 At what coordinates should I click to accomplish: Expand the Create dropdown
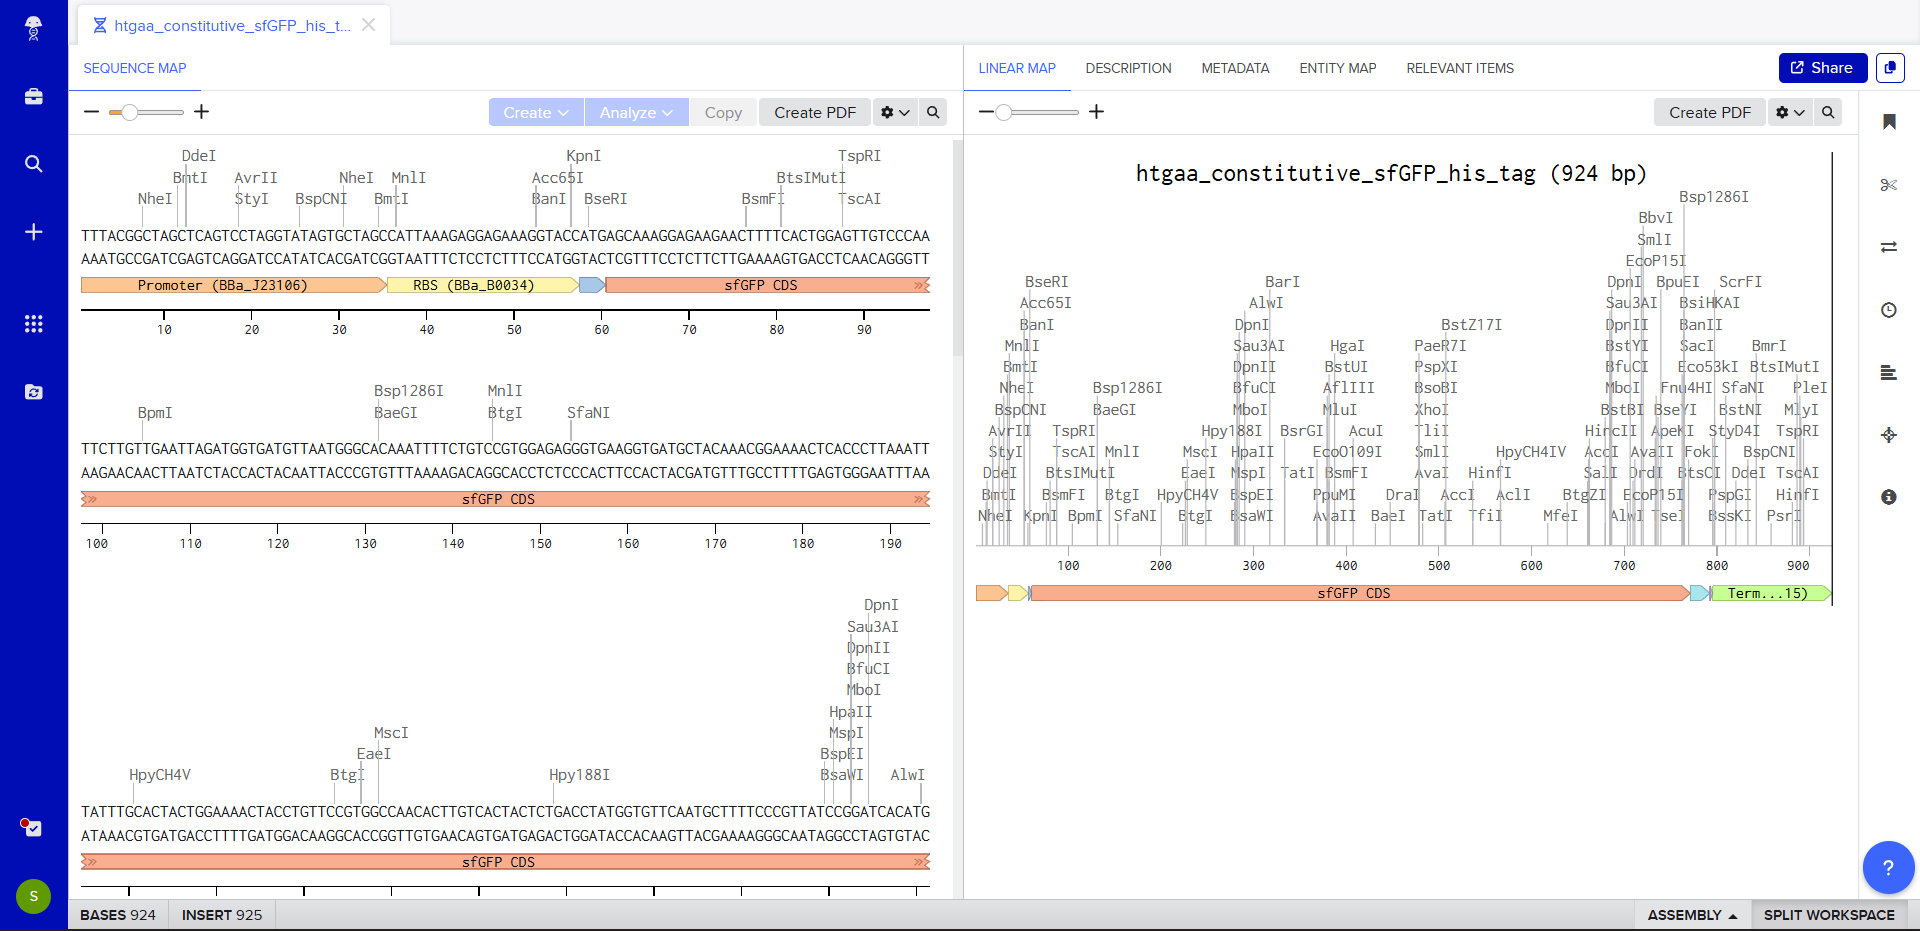536,112
